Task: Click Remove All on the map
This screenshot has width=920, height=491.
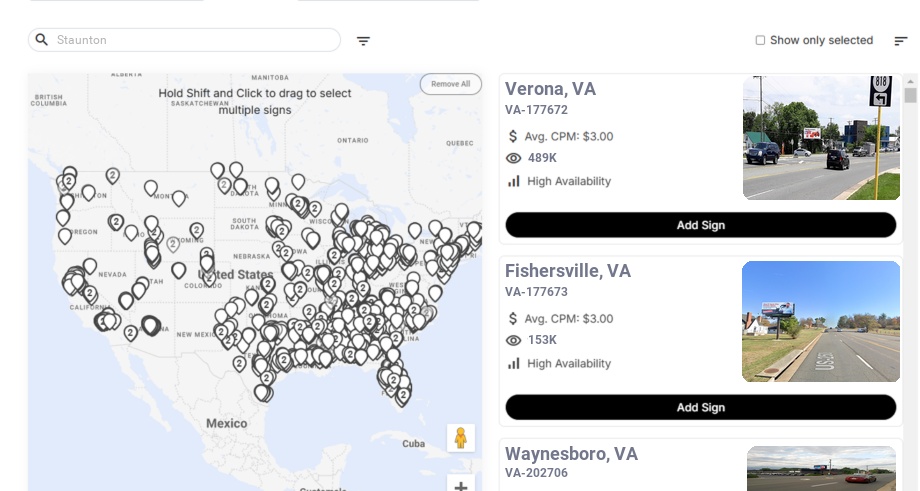Action: (x=450, y=84)
